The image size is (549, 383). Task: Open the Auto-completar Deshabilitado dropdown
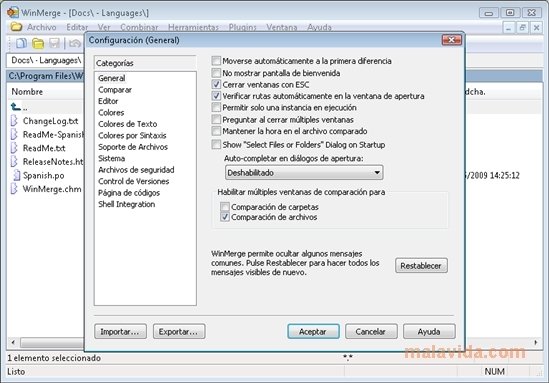304,173
